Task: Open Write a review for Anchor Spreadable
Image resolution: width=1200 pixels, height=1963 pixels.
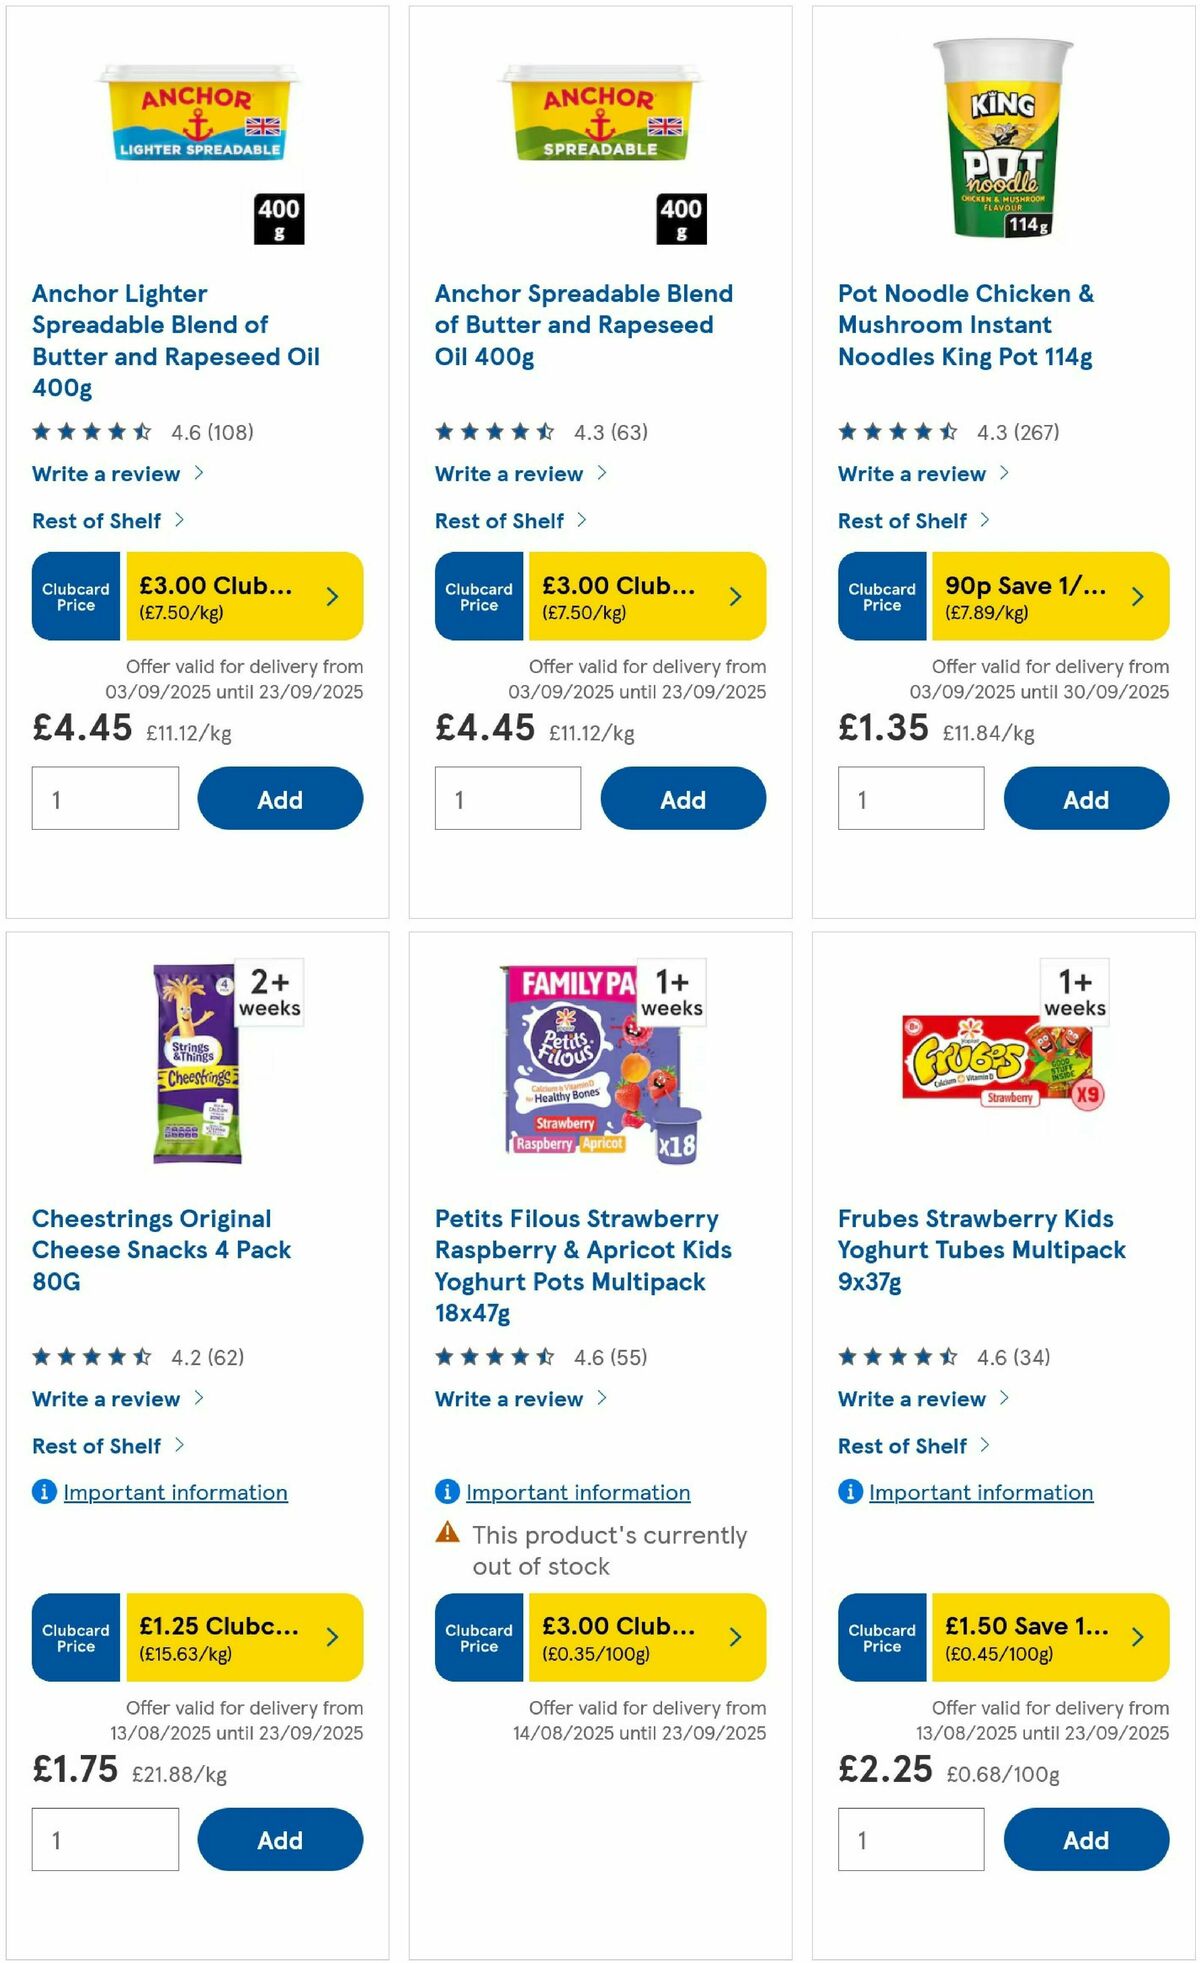Action: [x=512, y=473]
